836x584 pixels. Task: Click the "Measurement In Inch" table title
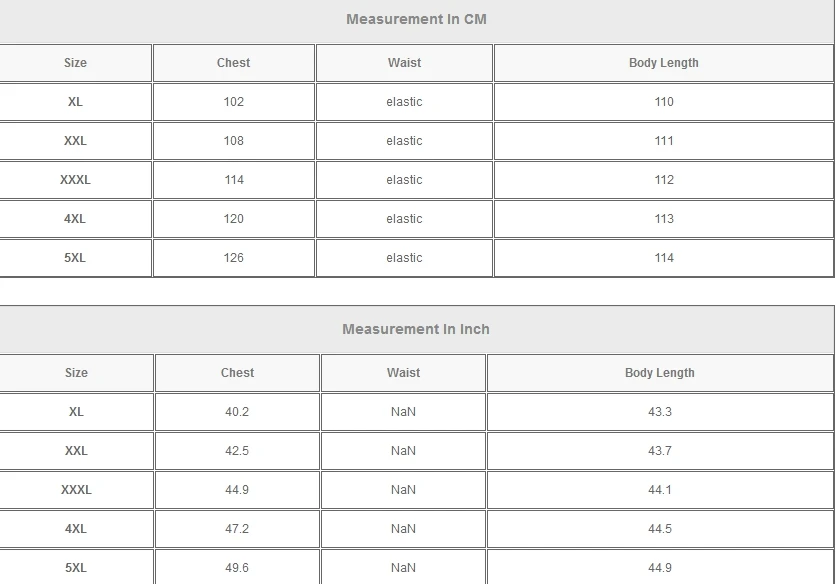pyautogui.click(x=416, y=329)
